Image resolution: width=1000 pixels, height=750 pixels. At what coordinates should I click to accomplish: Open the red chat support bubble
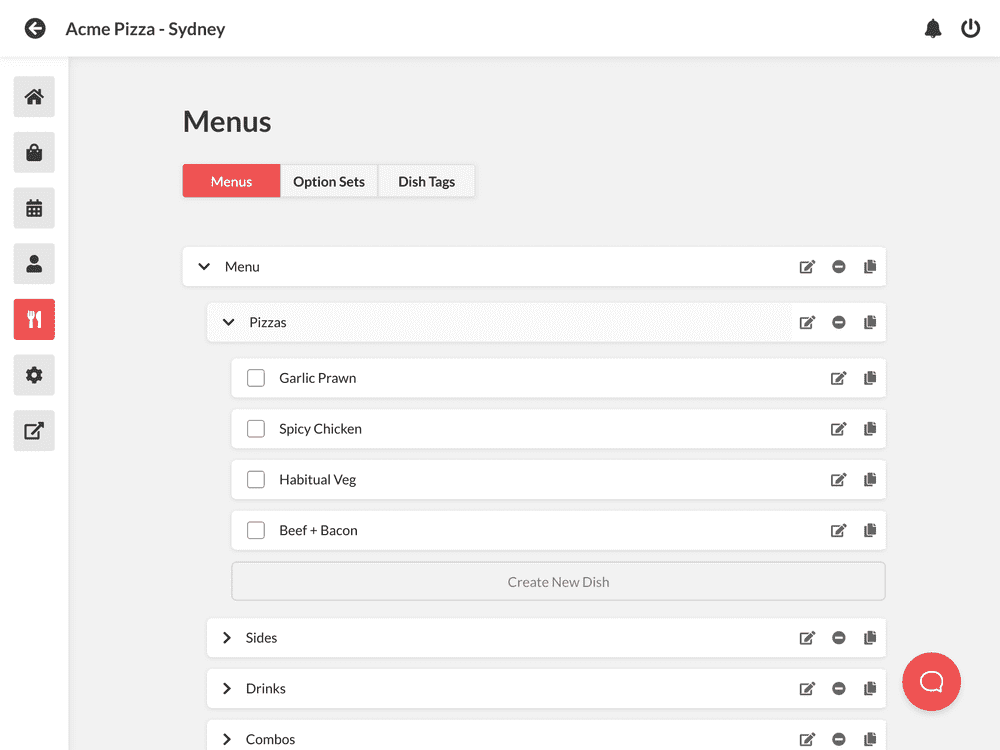click(931, 682)
